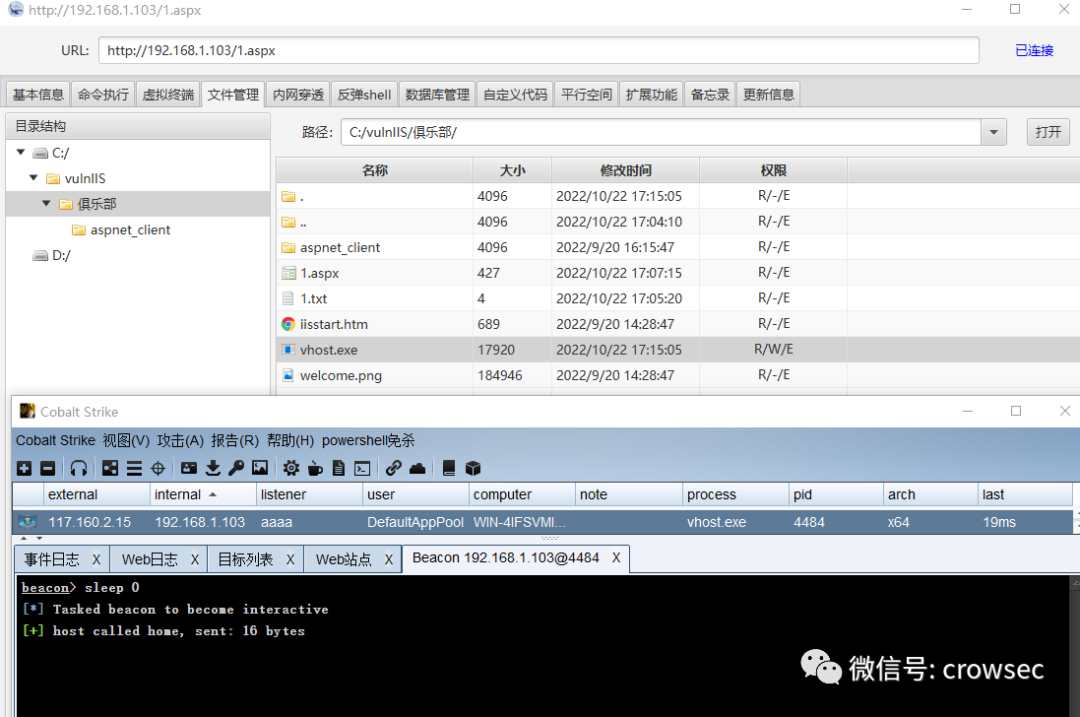Click the D:/ drive icon in the tree
The width and height of the screenshot is (1080, 717).
40,256
